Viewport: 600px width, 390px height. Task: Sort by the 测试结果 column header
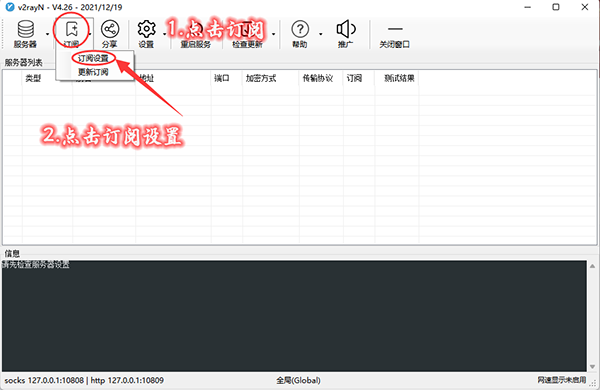[x=399, y=78]
